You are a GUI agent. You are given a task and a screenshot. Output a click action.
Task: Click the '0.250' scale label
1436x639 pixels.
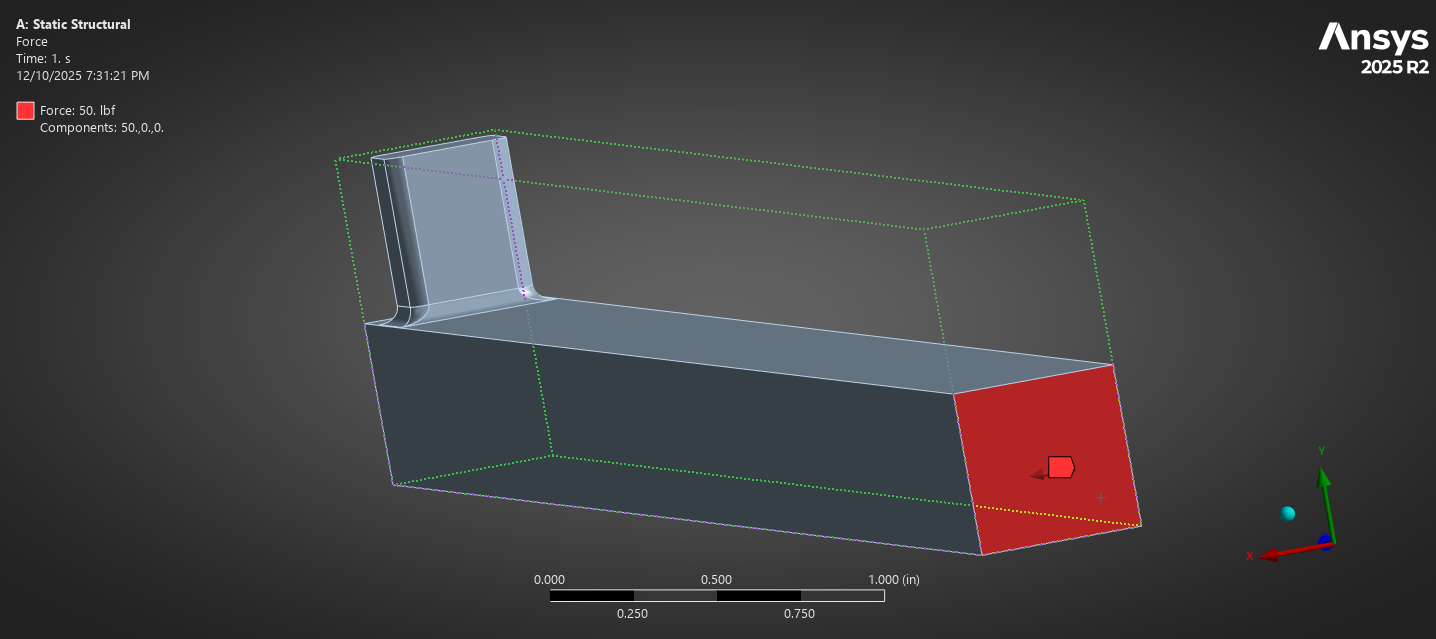tap(632, 614)
